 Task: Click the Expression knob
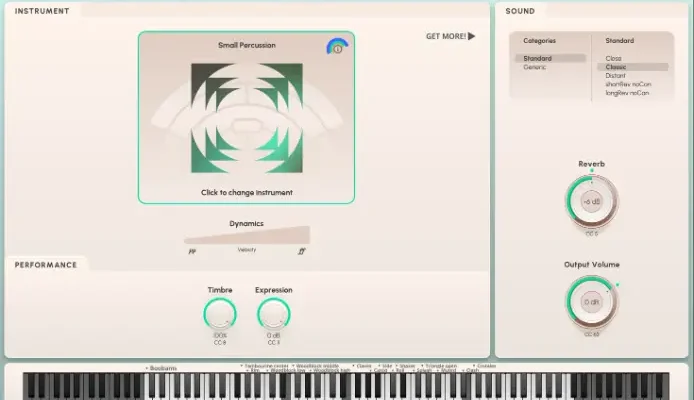tap(273, 315)
